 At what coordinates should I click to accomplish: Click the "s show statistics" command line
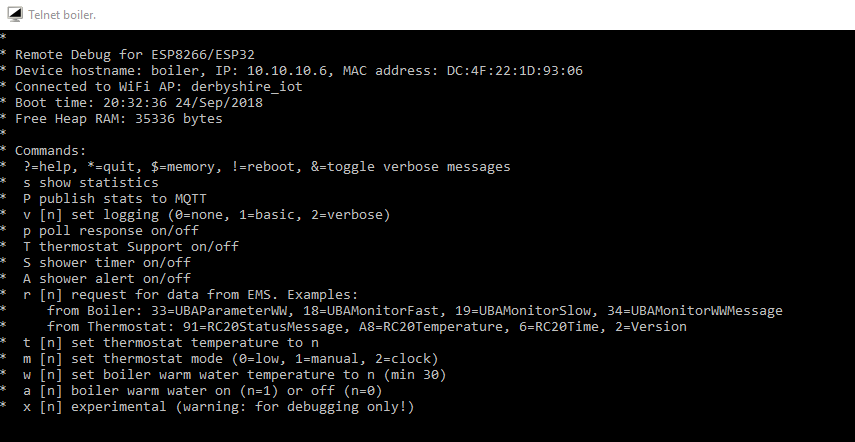point(91,182)
